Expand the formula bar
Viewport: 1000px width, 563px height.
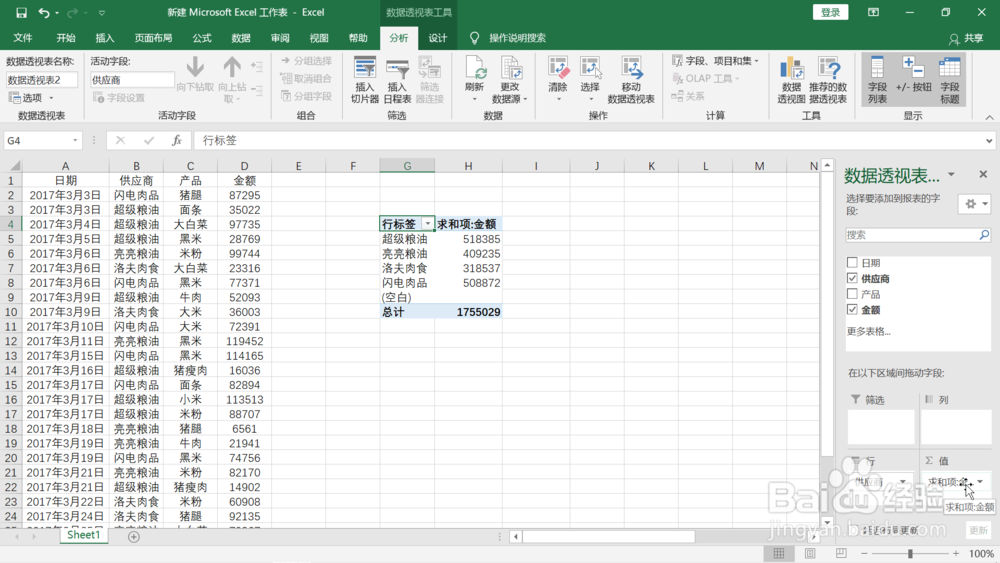pos(989,140)
